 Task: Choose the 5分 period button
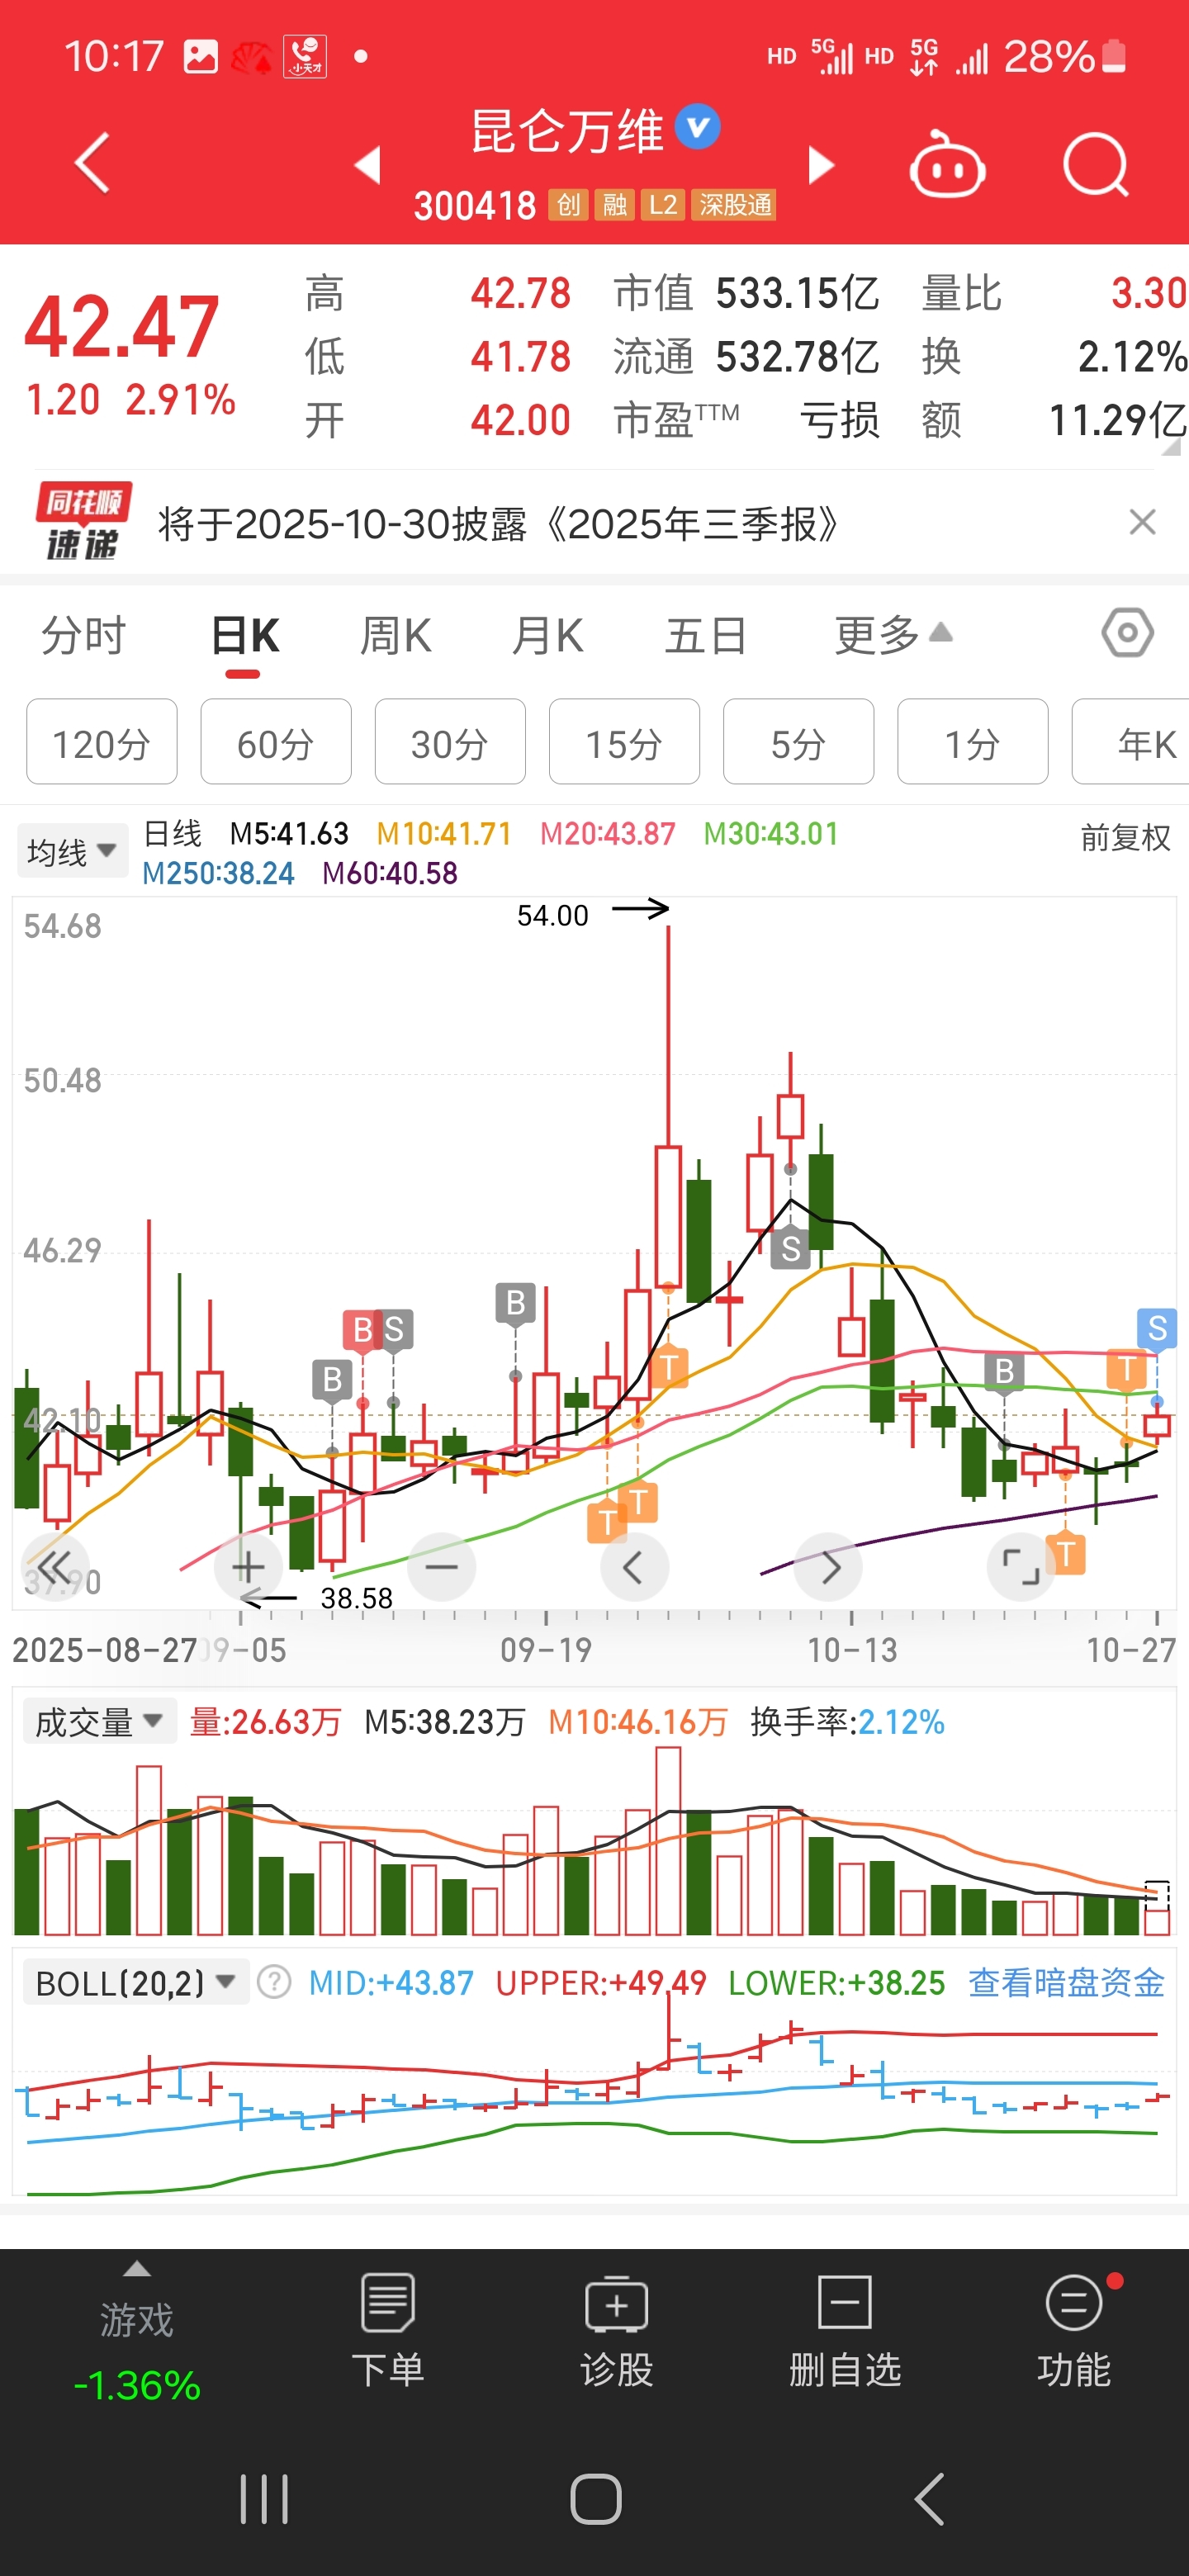[x=798, y=742]
